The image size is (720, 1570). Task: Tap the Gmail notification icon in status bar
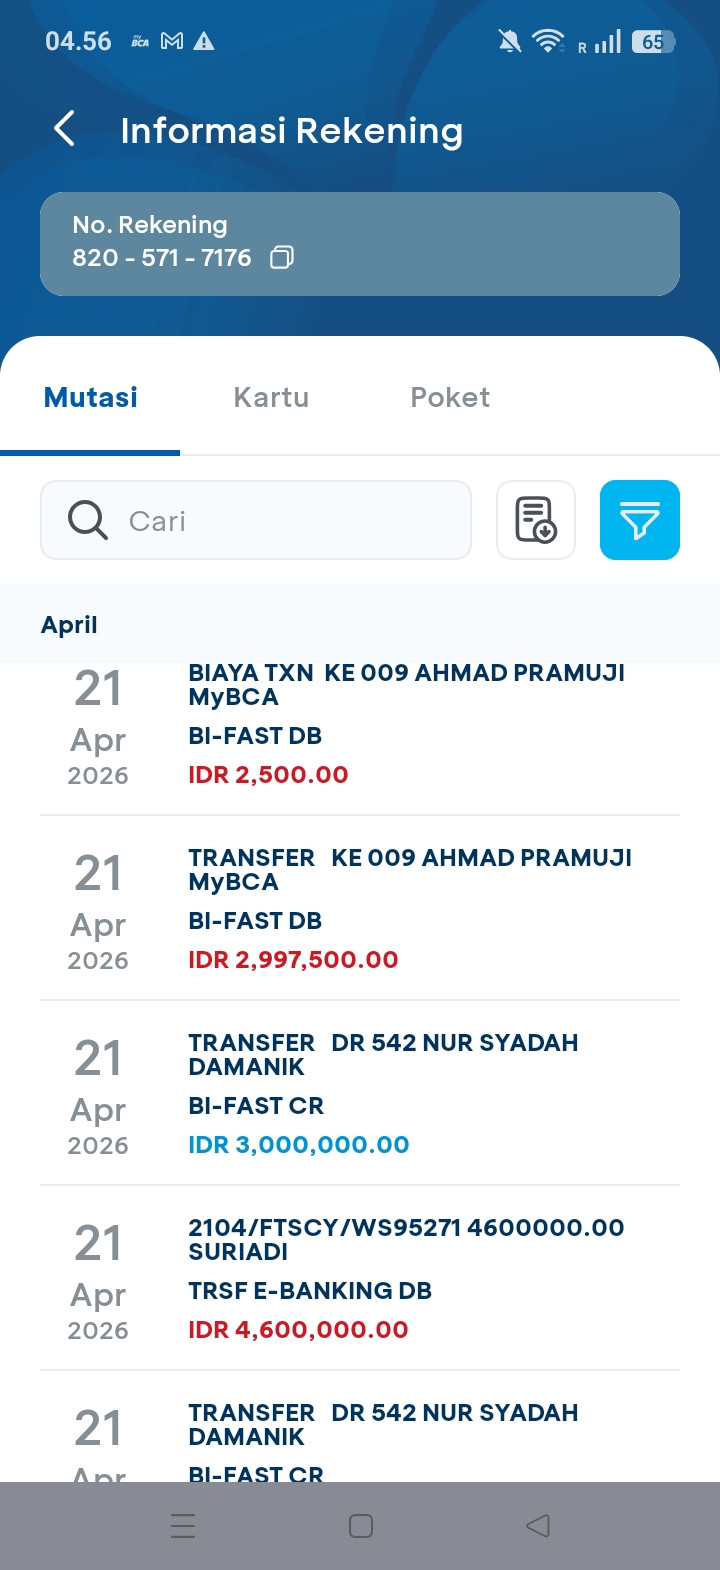click(x=172, y=41)
